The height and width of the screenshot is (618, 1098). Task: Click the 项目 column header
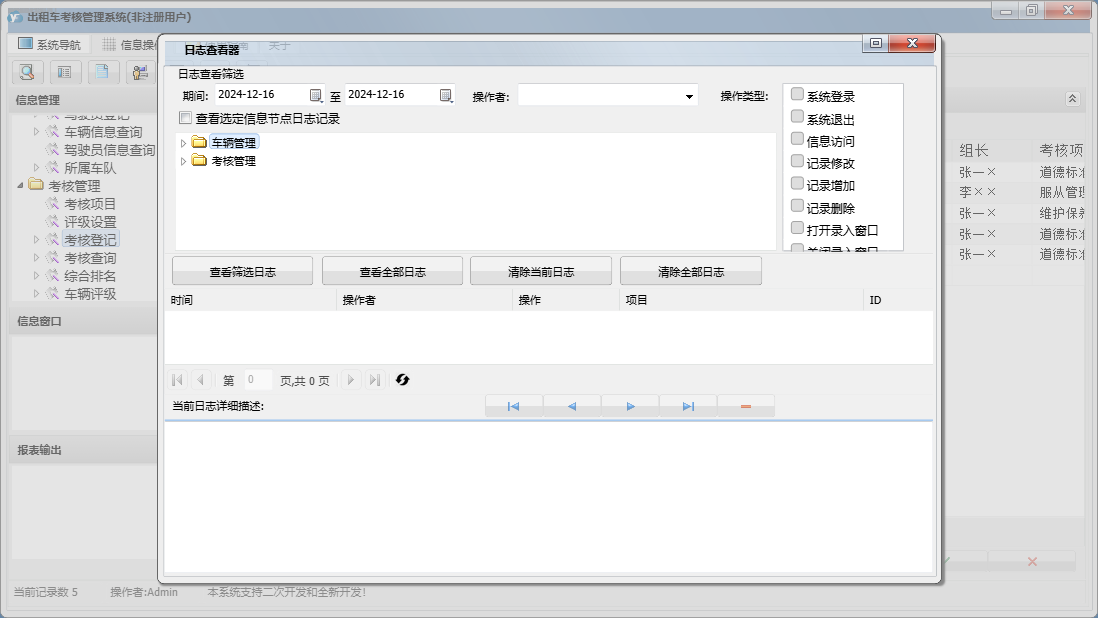742,300
